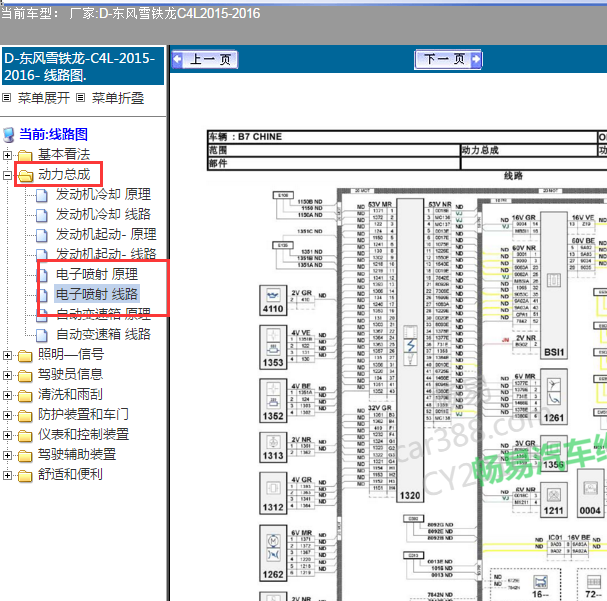Click the 仪表和控制装置 folder icon
This screenshot has width=607, height=601.
point(25,436)
